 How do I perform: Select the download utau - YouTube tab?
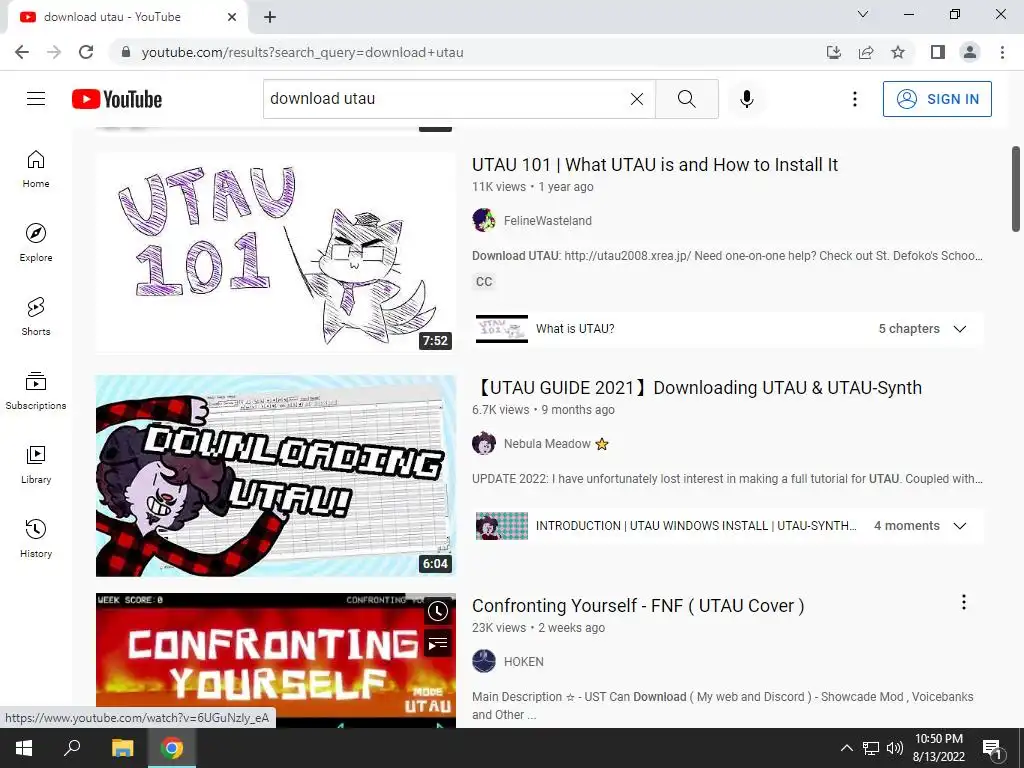click(127, 17)
